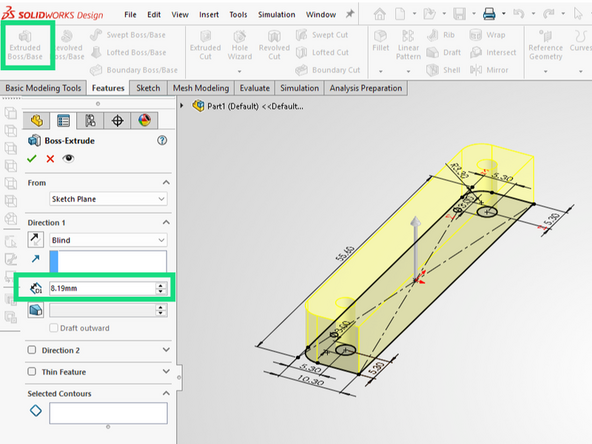Select the Lofted Boss/Base tool

(128, 52)
